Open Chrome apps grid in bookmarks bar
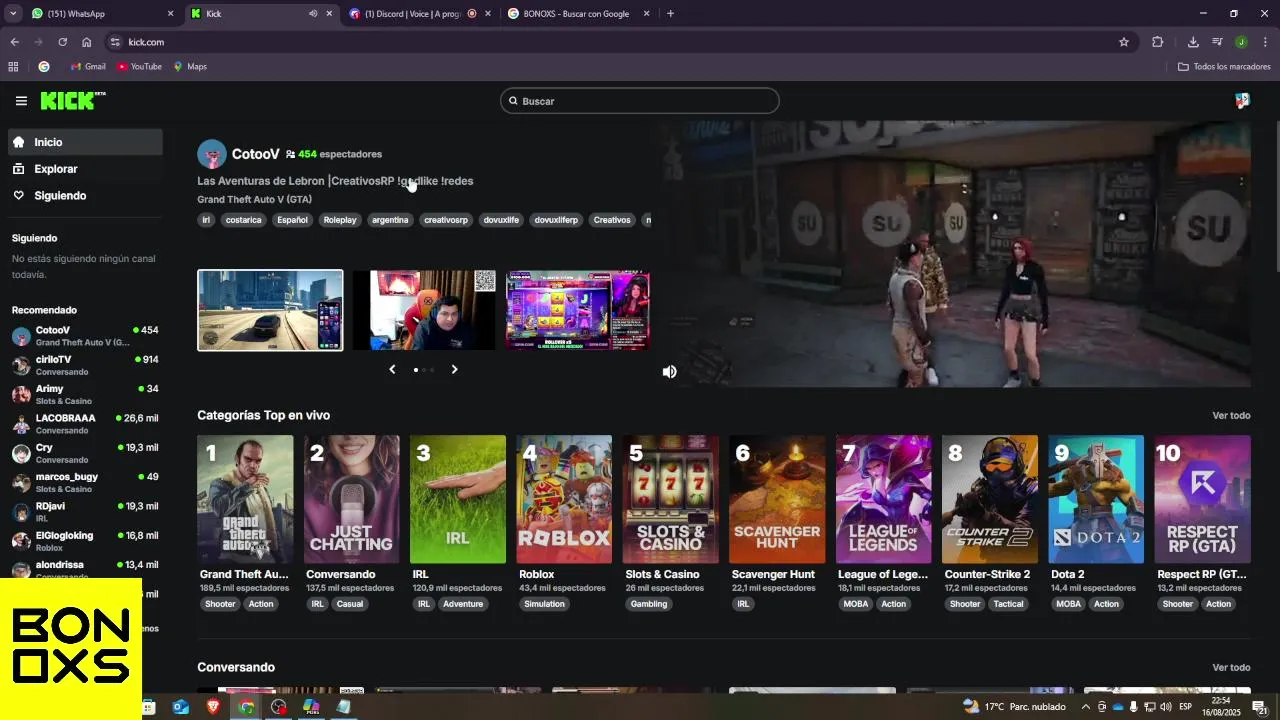This screenshot has width=1280, height=720. [13, 67]
